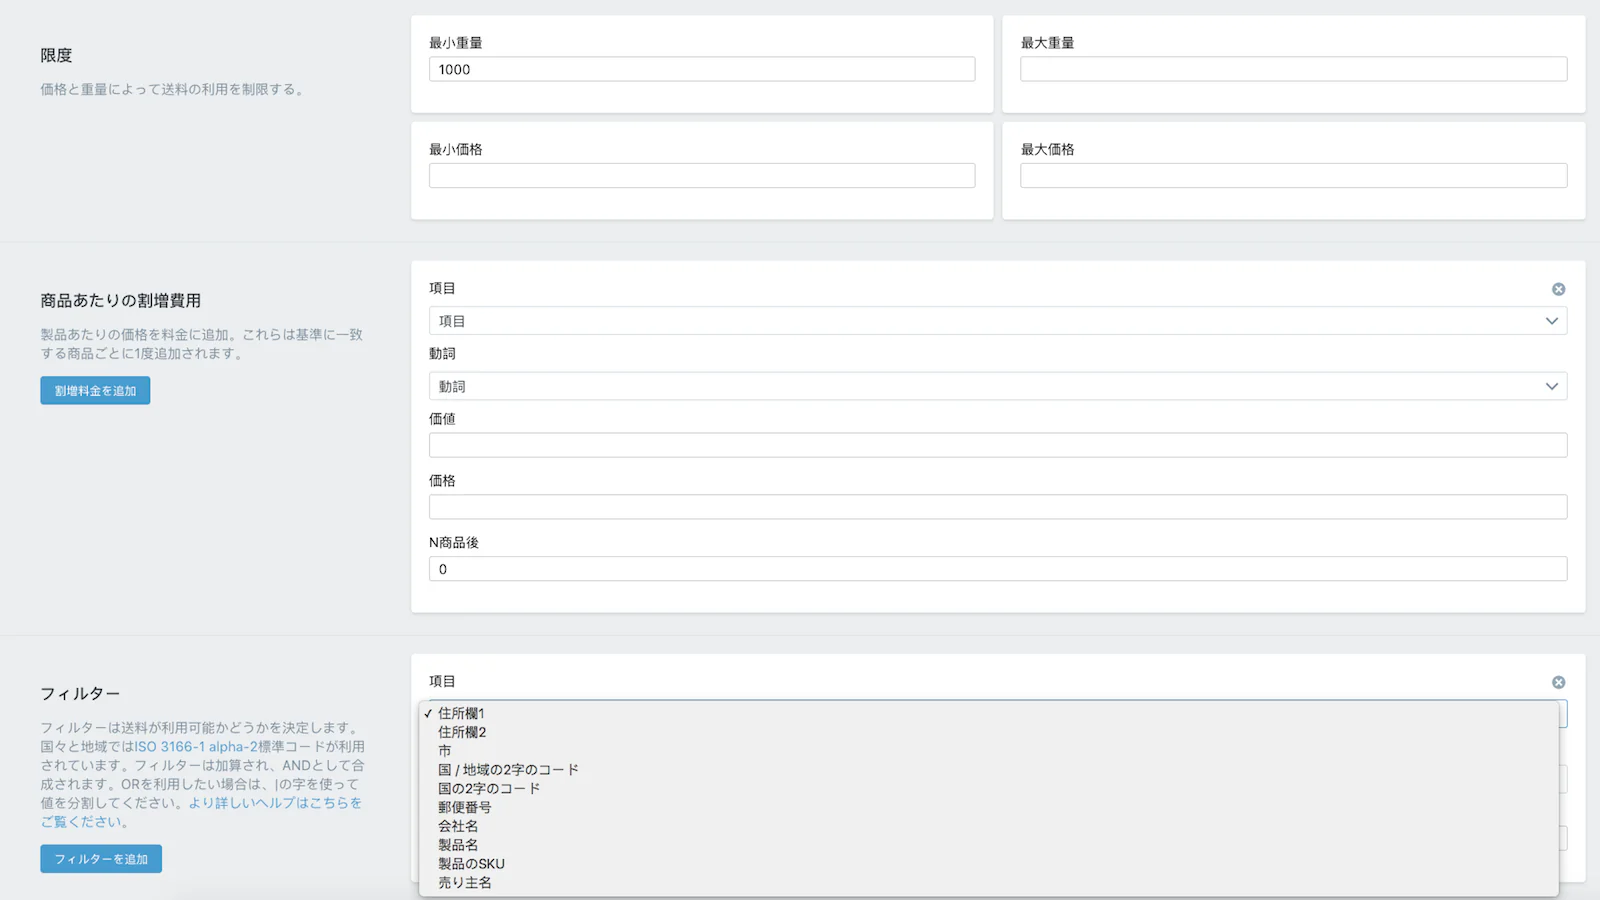Click the 割増料金を追加 button

[x=95, y=391]
